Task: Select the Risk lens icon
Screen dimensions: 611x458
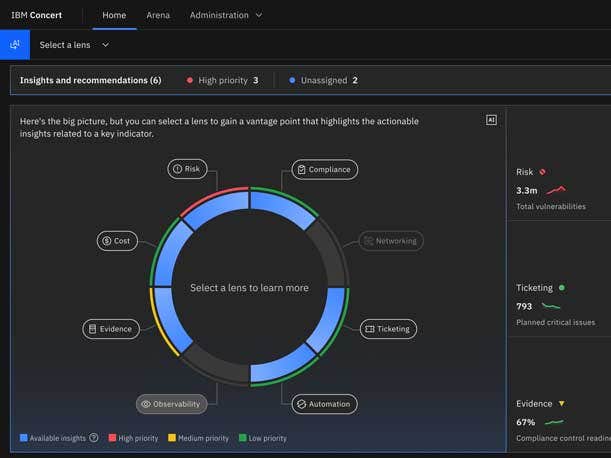Action: point(177,169)
